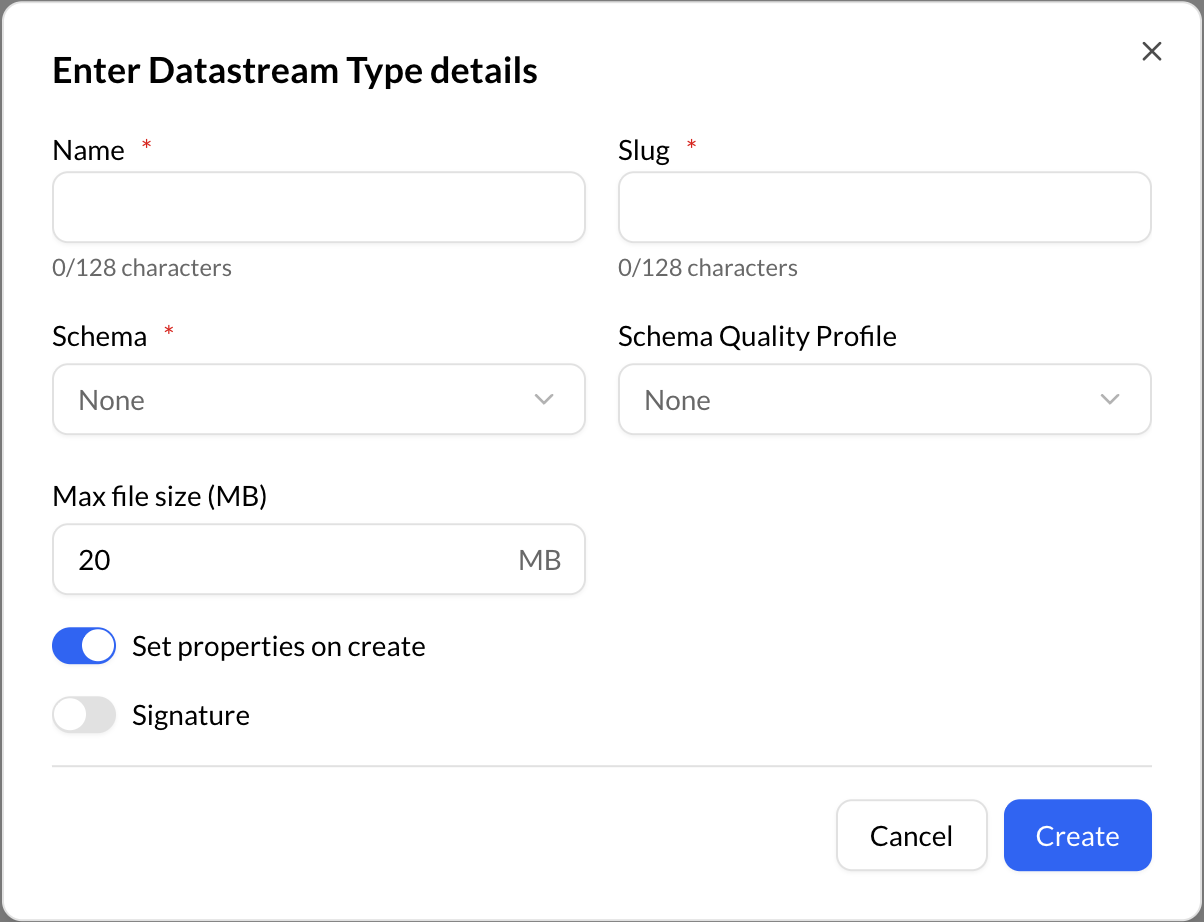The height and width of the screenshot is (922, 1204).
Task: Click the close X icon
Action: click(x=1151, y=51)
